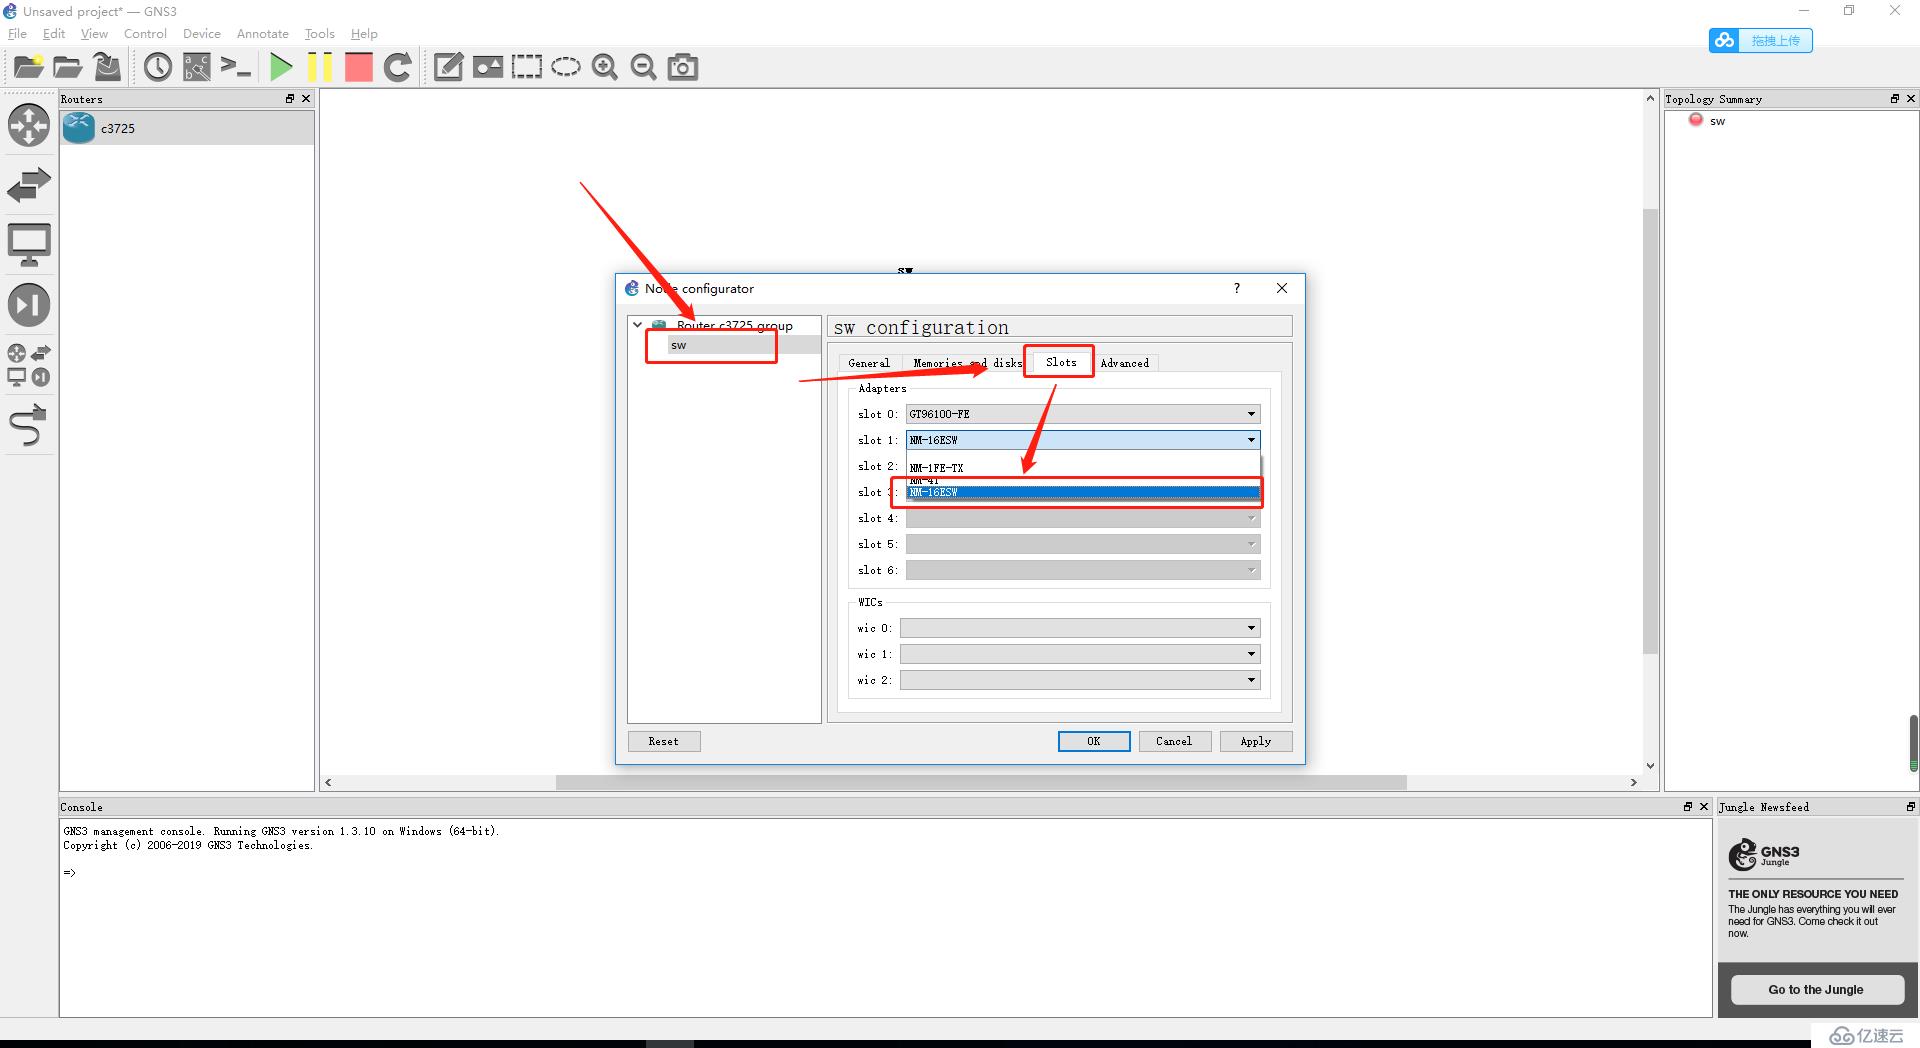Select sw in Topology Summary
Screen dimensions: 1920x1048
click(1717, 121)
